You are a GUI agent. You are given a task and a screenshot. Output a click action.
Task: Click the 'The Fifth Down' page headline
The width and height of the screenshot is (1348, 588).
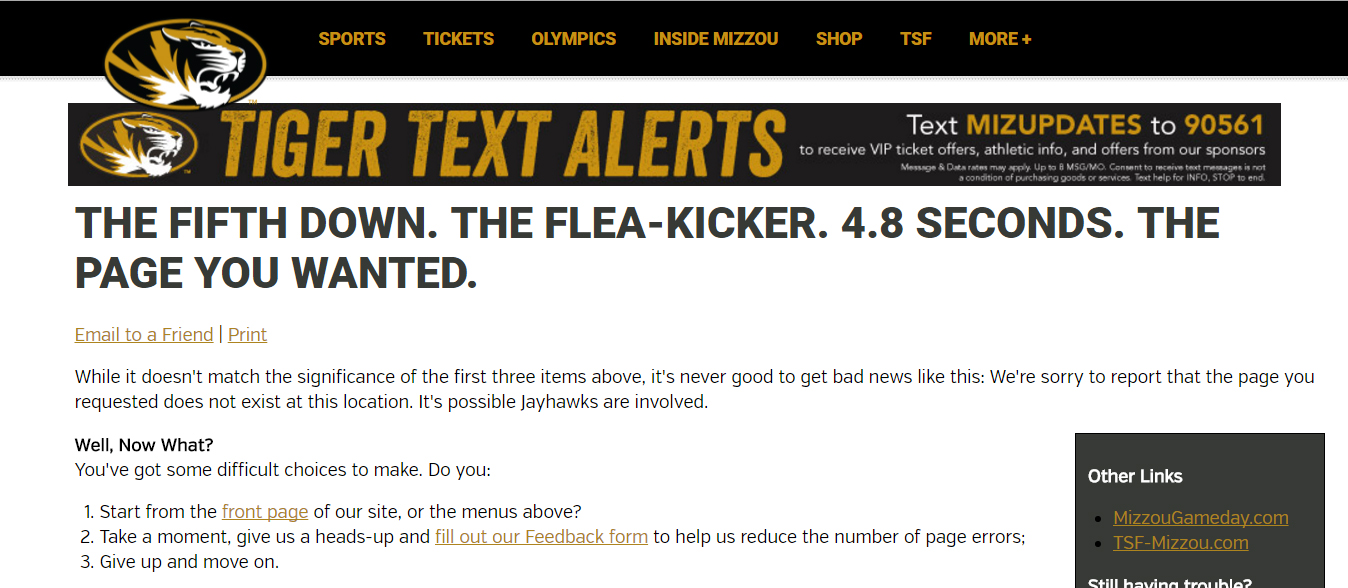(646, 248)
